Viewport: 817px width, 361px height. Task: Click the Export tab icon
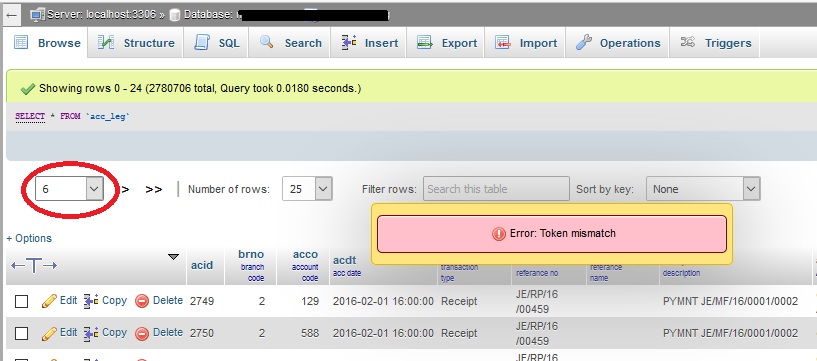[x=425, y=42]
